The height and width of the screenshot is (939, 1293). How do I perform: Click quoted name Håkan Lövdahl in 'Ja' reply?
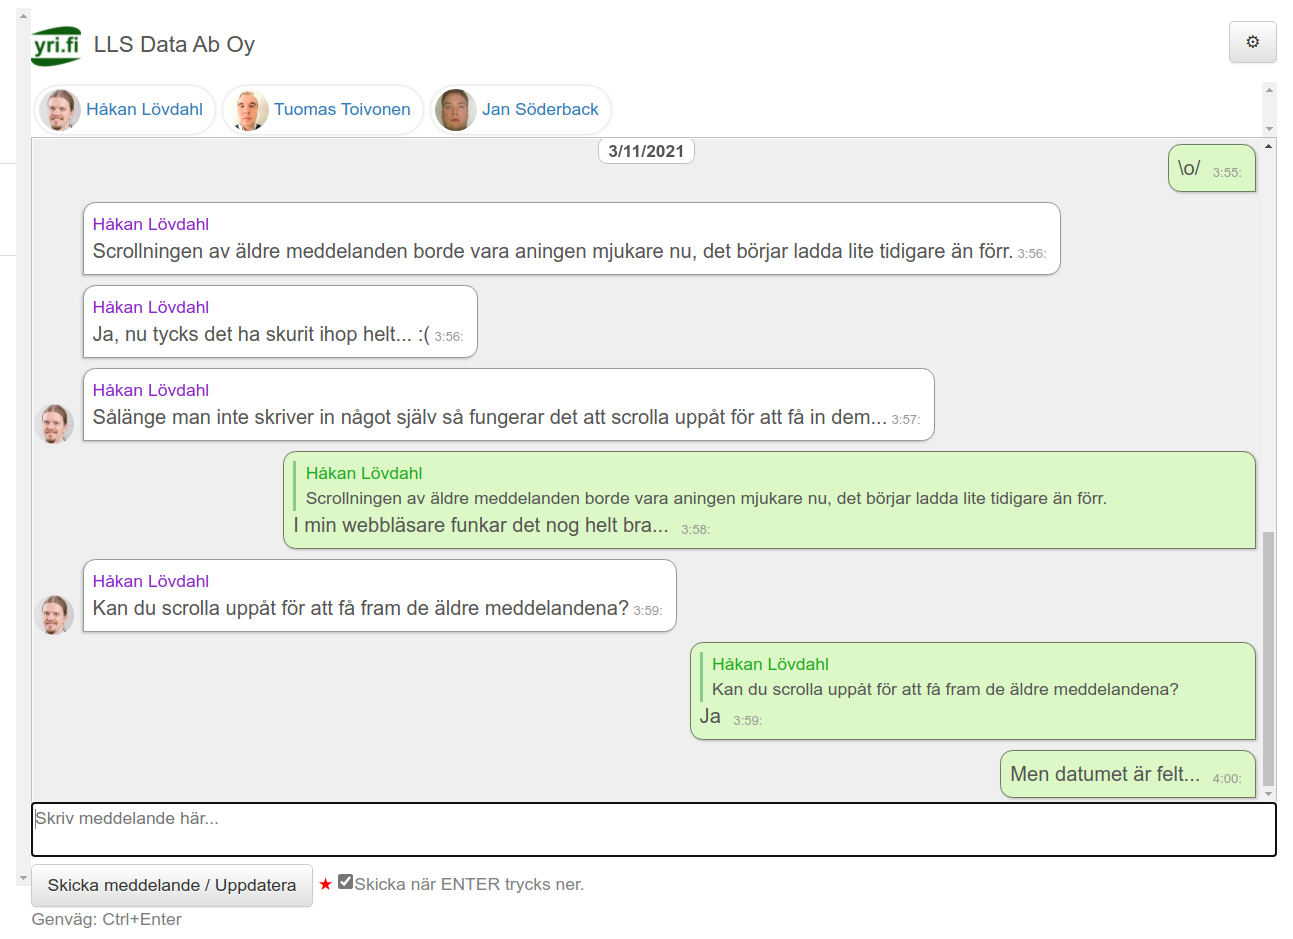click(x=770, y=664)
